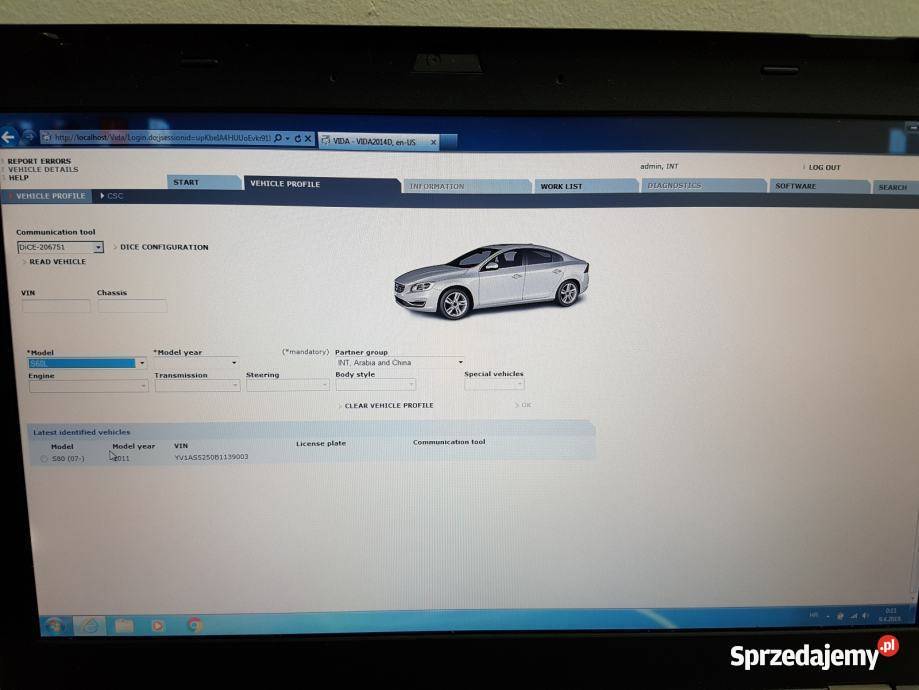This screenshot has width=919, height=690.
Task: Click READ VEHICLE
Action: (57, 262)
